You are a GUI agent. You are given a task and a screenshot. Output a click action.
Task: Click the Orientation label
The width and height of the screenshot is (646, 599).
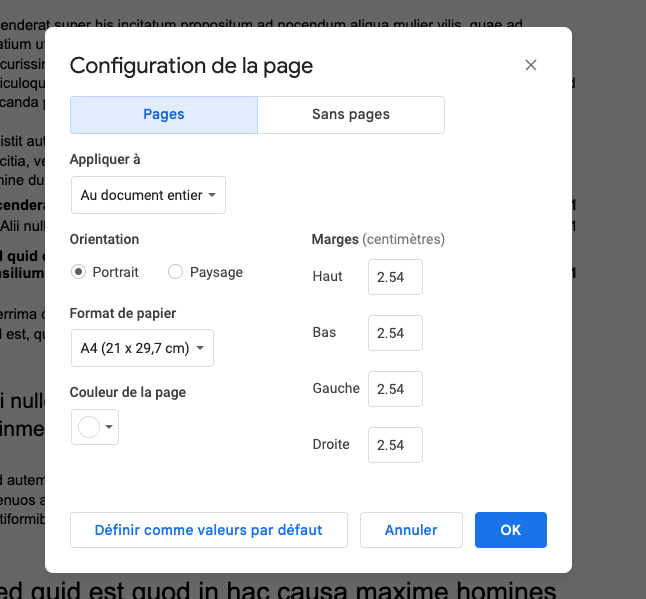104,239
